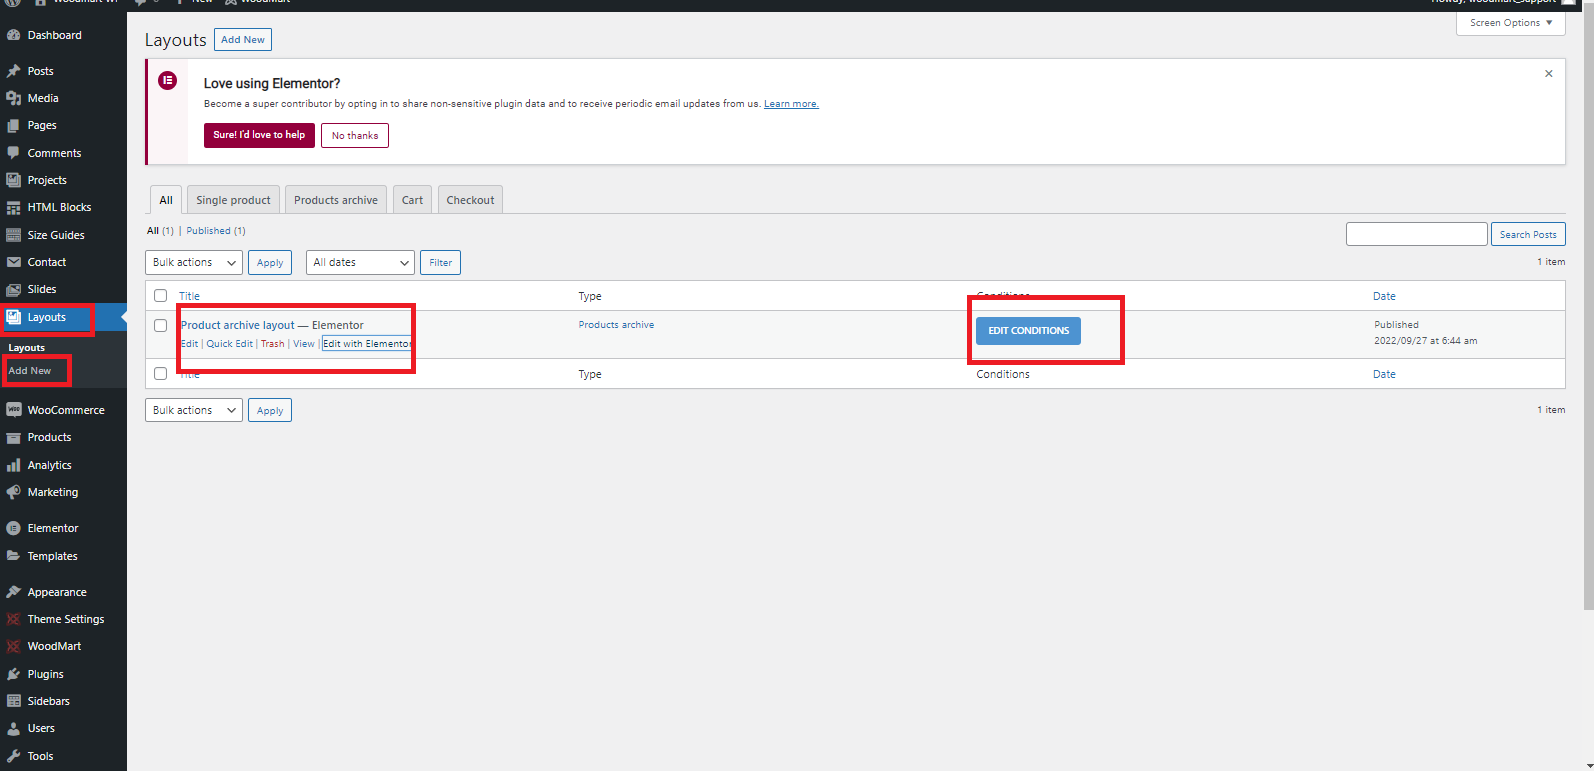
Task: Click the Search Posts button
Action: coord(1528,234)
